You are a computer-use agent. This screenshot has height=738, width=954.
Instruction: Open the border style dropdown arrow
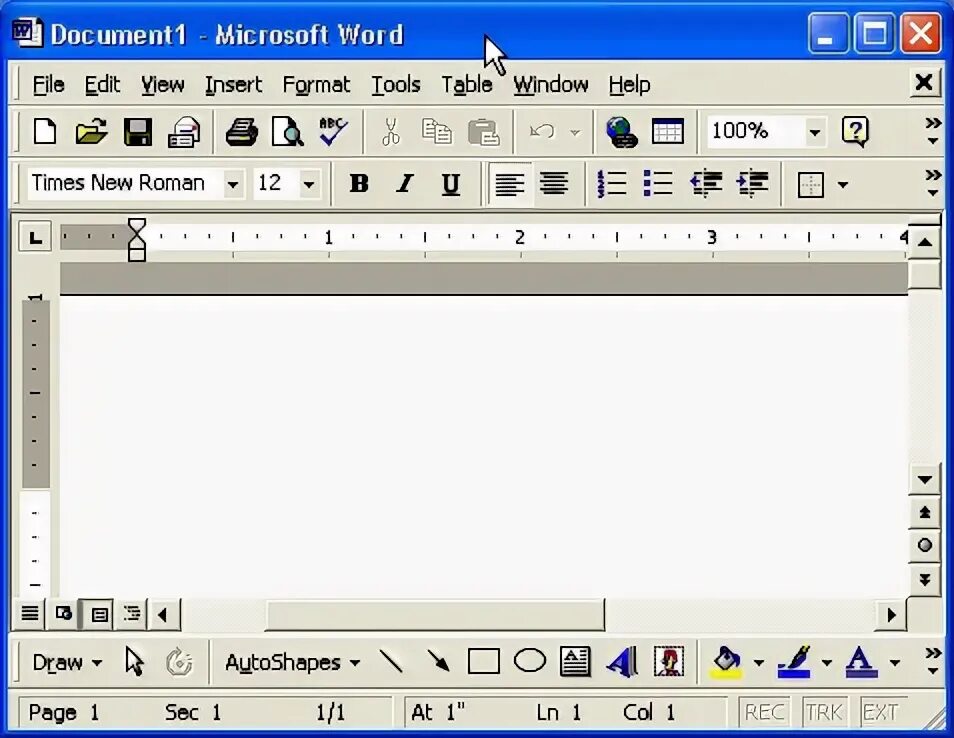[x=843, y=184]
